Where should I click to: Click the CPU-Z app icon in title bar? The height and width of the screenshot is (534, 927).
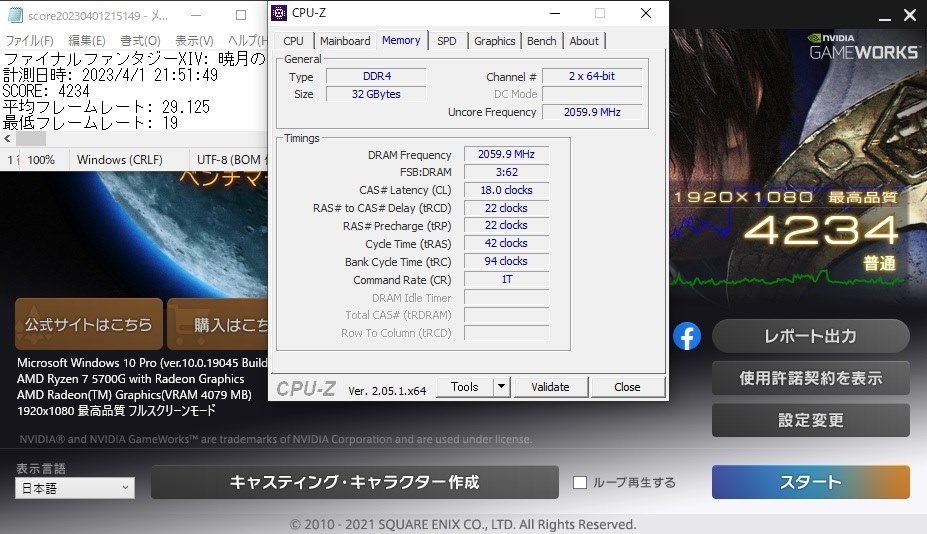pos(279,13)
